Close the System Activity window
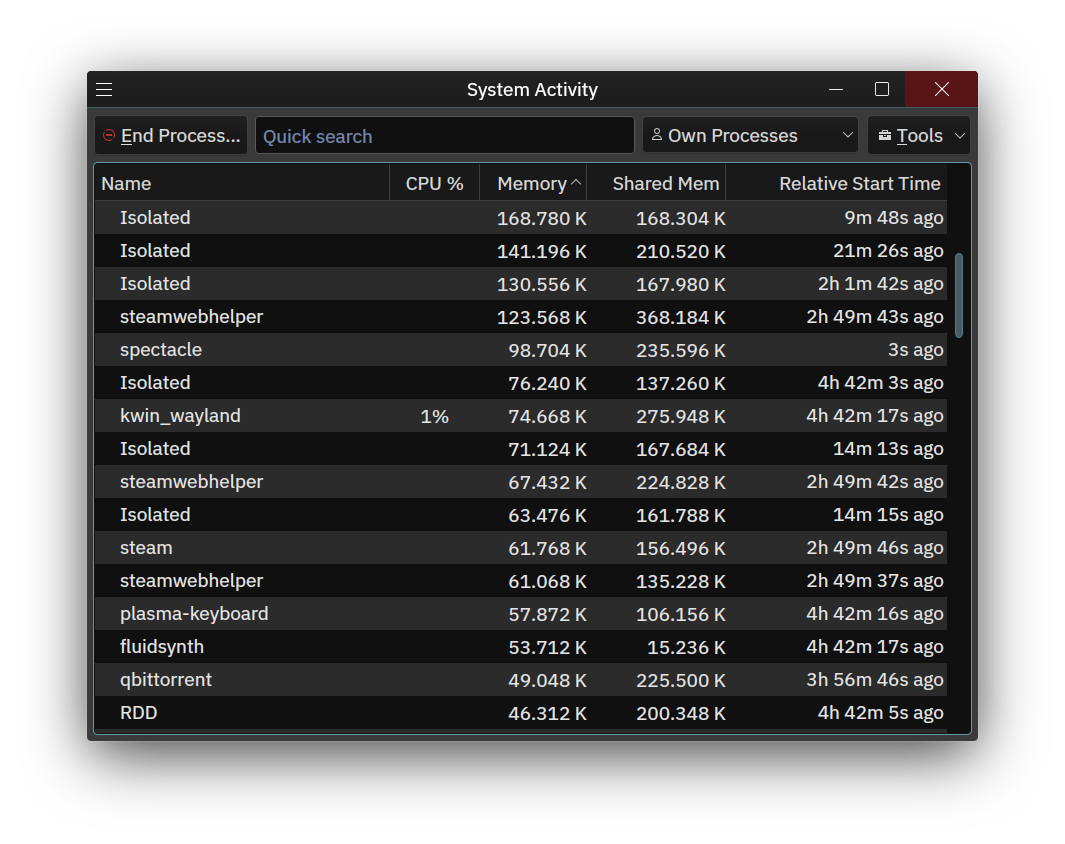The height and width of the screenshot is (844, 1065). (x=941, y=90)
